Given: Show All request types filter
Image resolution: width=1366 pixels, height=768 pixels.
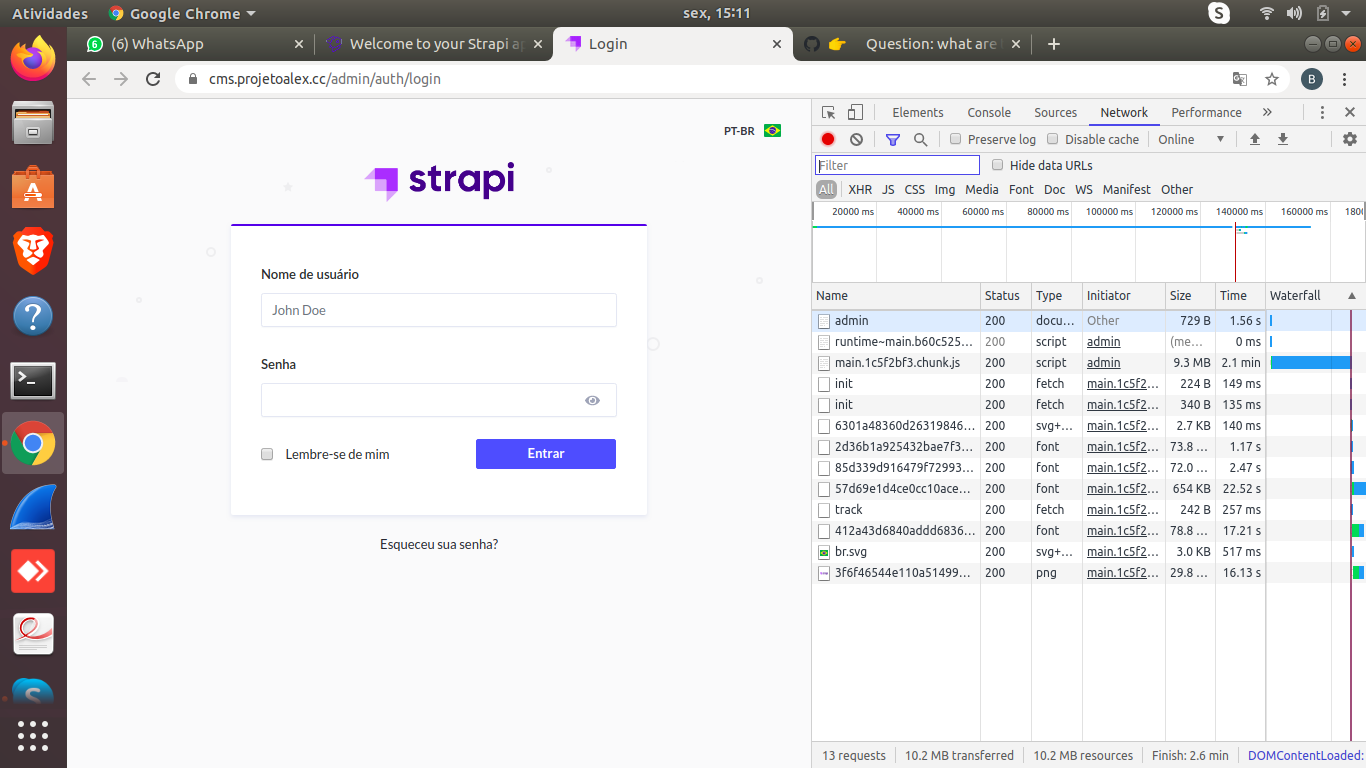Looking at the screenshot, I should [x=826, y=189].
